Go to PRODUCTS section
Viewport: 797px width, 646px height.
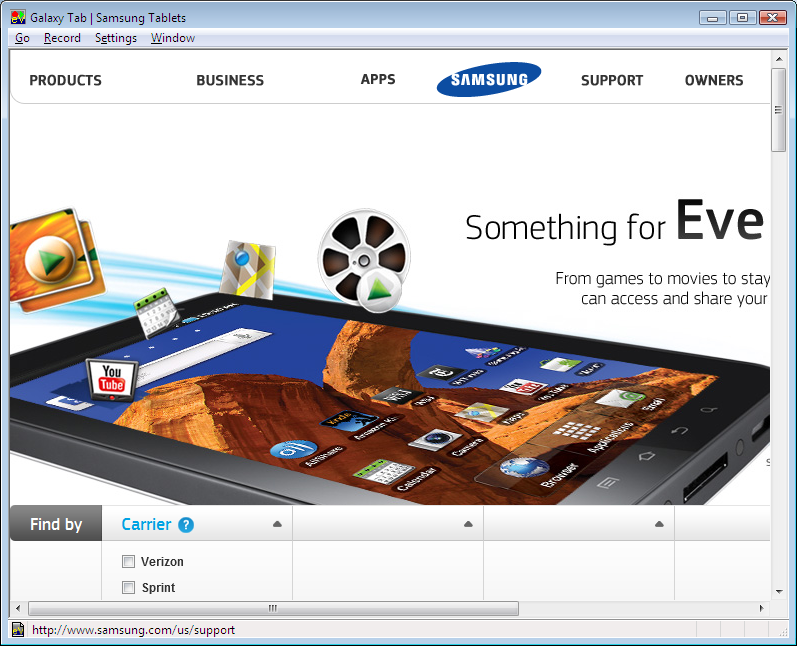[66, 80]
